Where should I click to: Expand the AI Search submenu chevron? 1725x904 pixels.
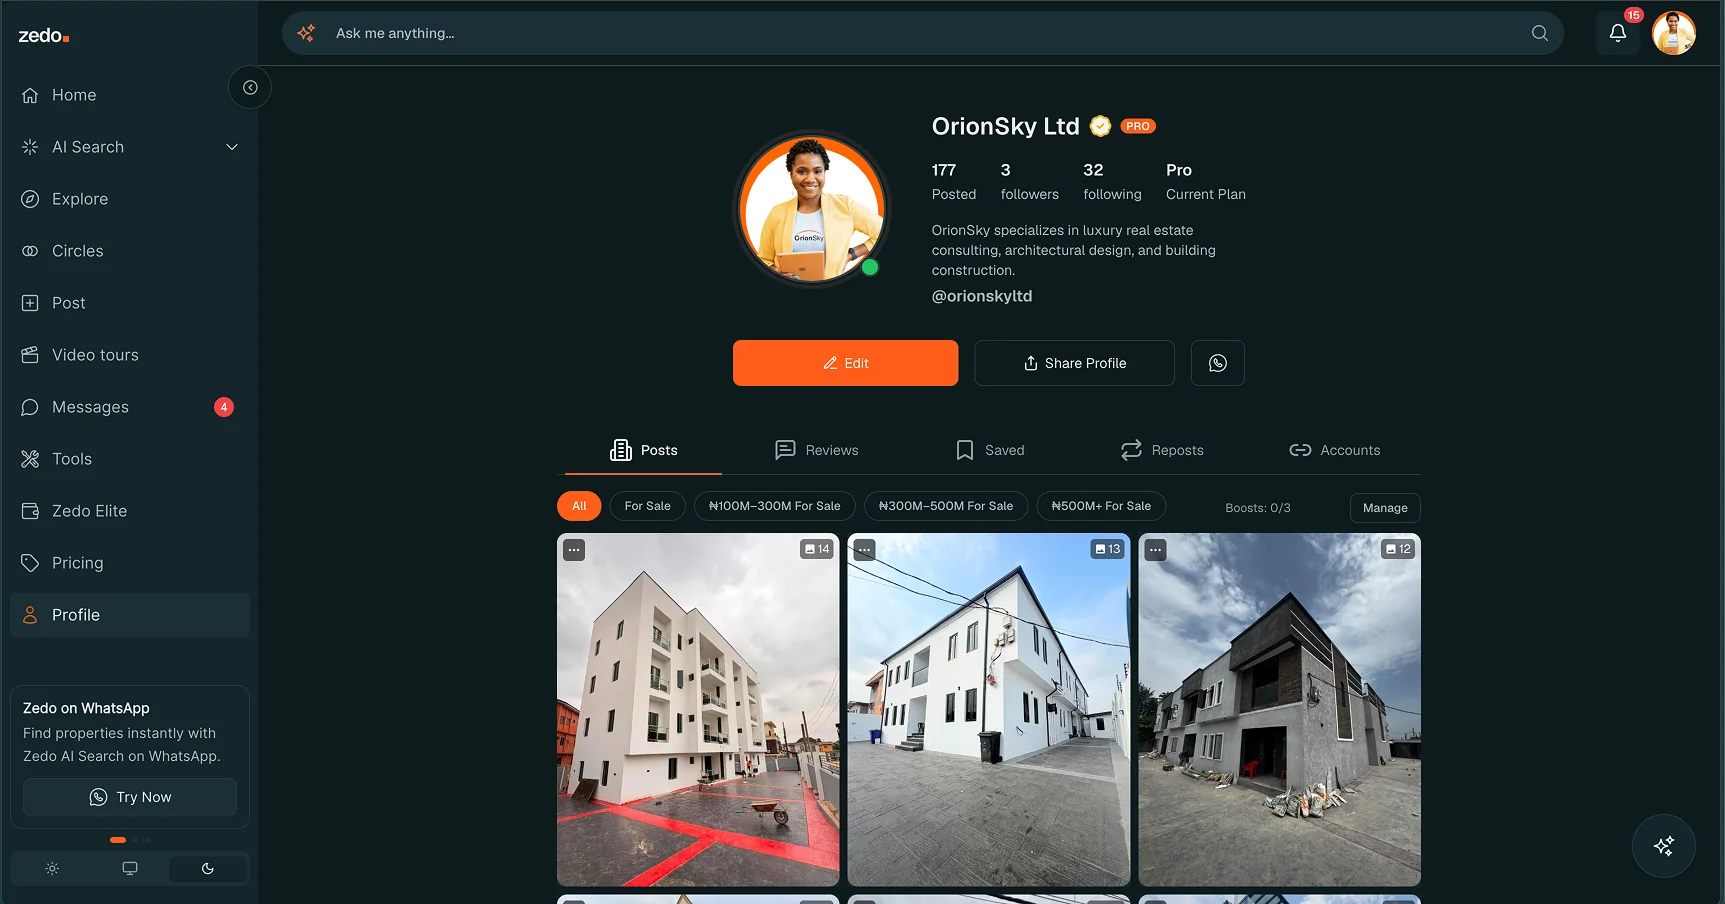[x=232, y=147]
